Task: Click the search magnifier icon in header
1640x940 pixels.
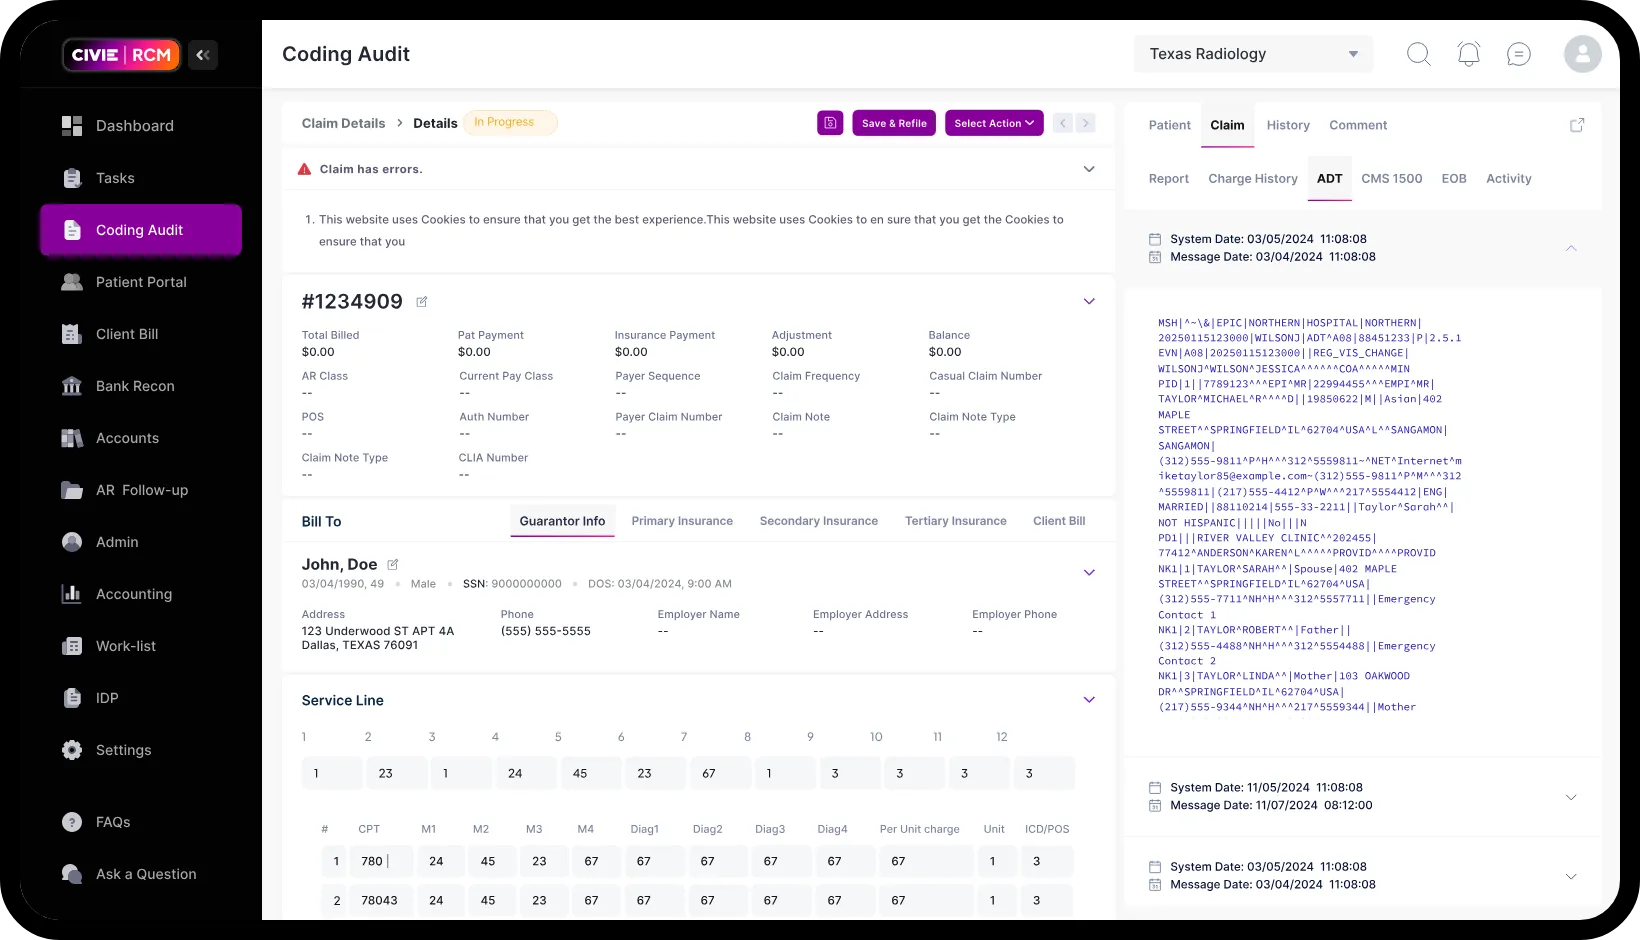Action: [1418, 54]
